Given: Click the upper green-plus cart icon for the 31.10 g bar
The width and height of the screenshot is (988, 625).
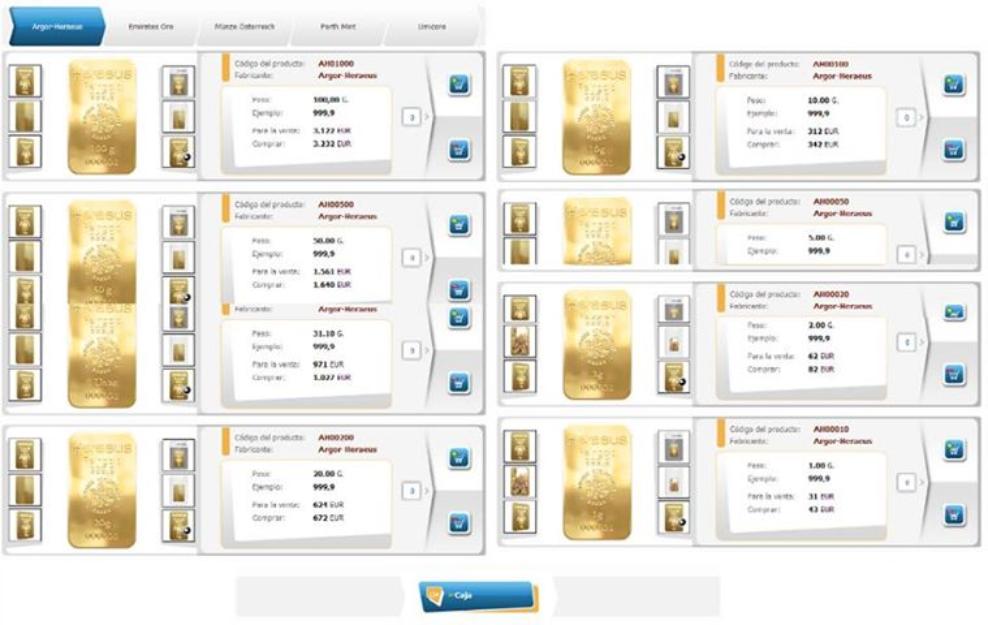Looking at the screenshot, I should pos(459,318).
